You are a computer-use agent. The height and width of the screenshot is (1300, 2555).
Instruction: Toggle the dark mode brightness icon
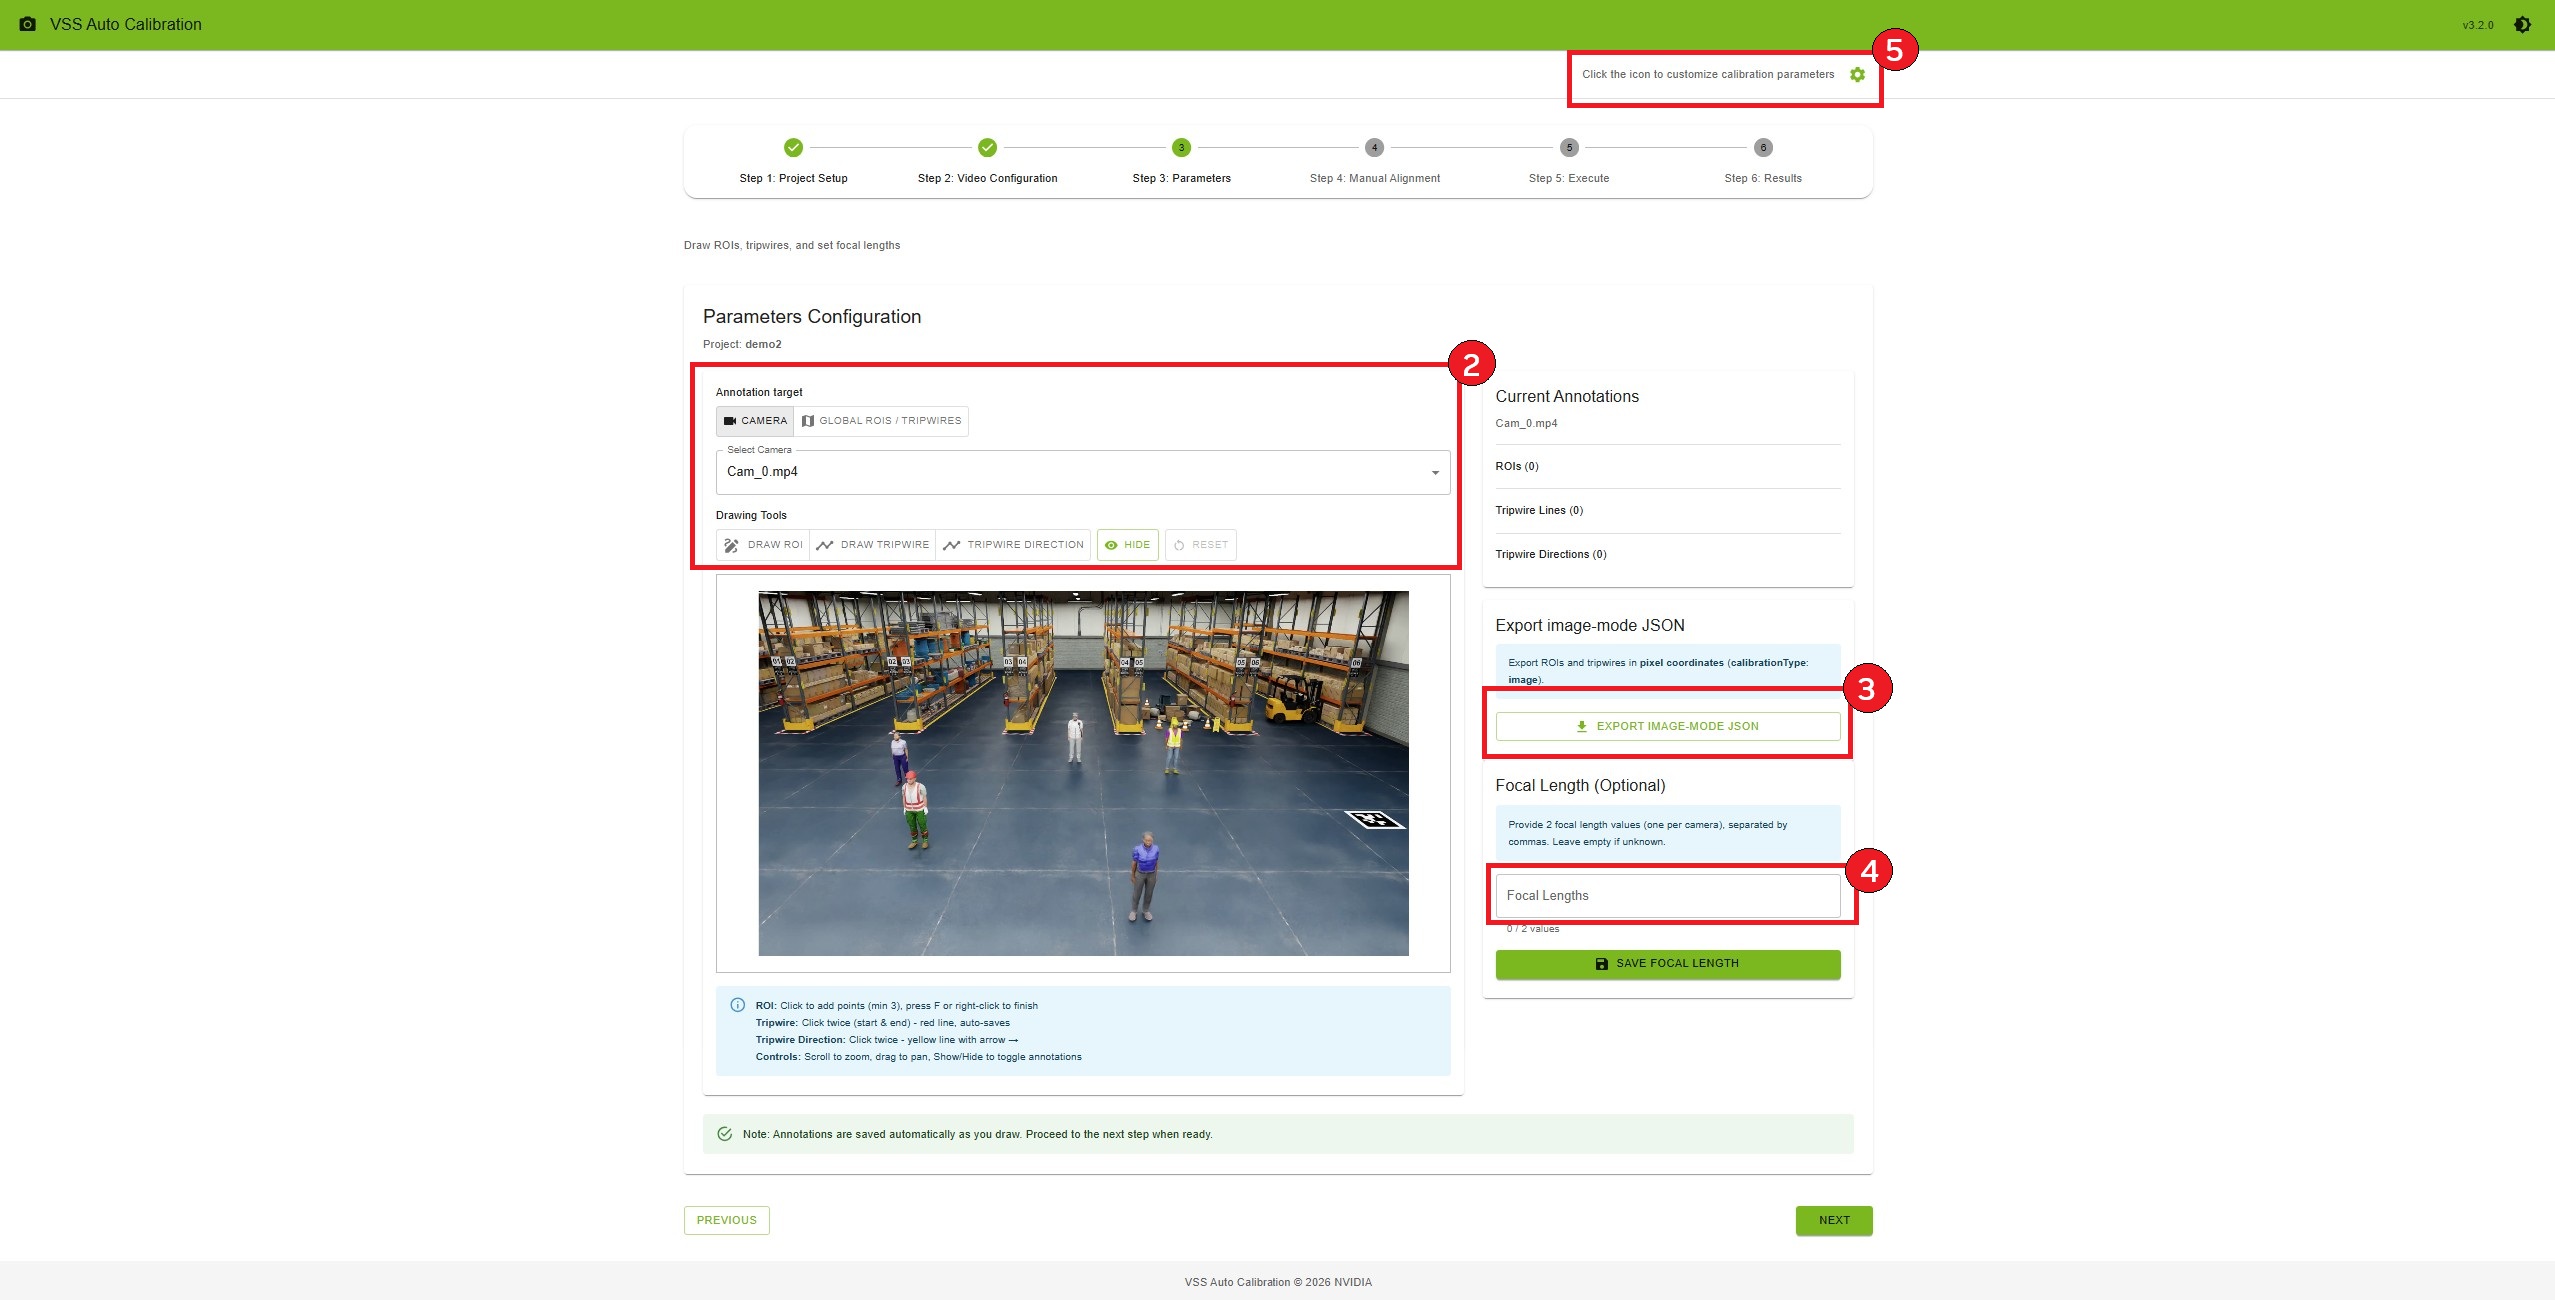2522,25
